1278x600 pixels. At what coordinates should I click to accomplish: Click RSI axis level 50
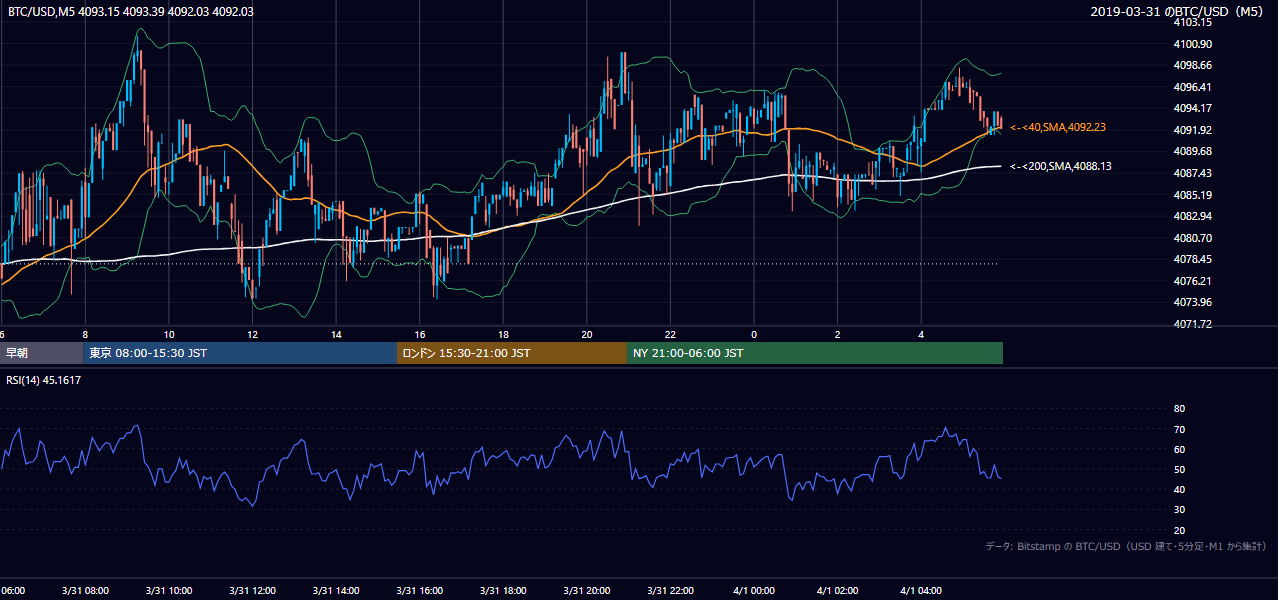tap(1179, 470)
